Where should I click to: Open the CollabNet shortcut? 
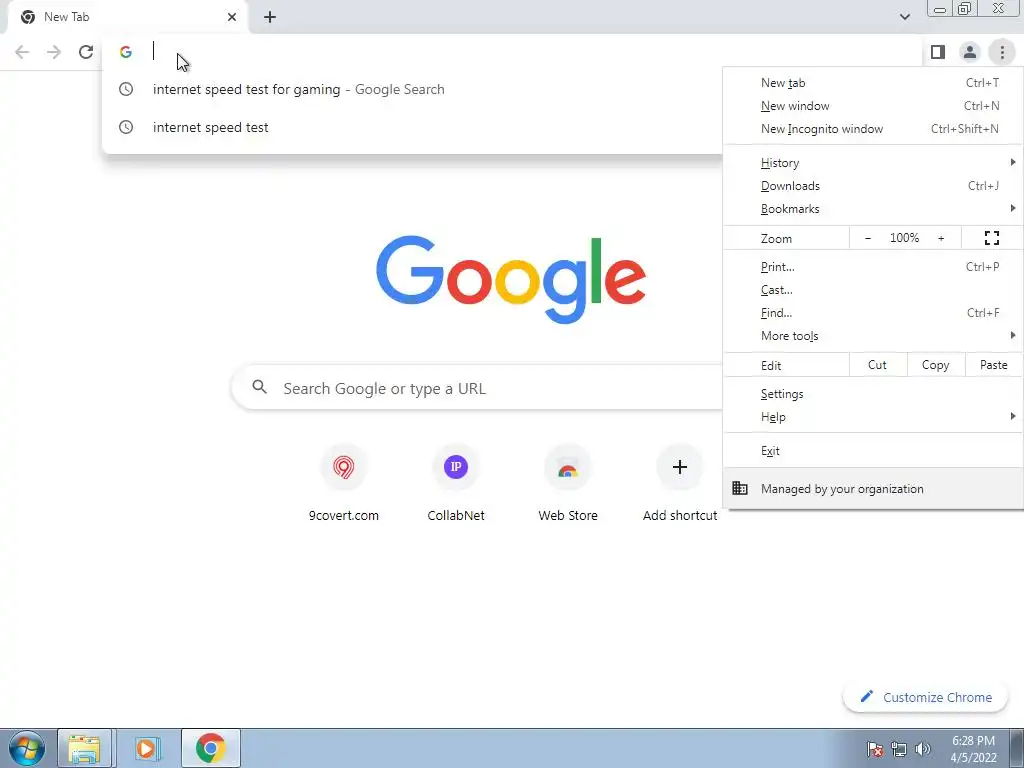click(x=456, y=483)
